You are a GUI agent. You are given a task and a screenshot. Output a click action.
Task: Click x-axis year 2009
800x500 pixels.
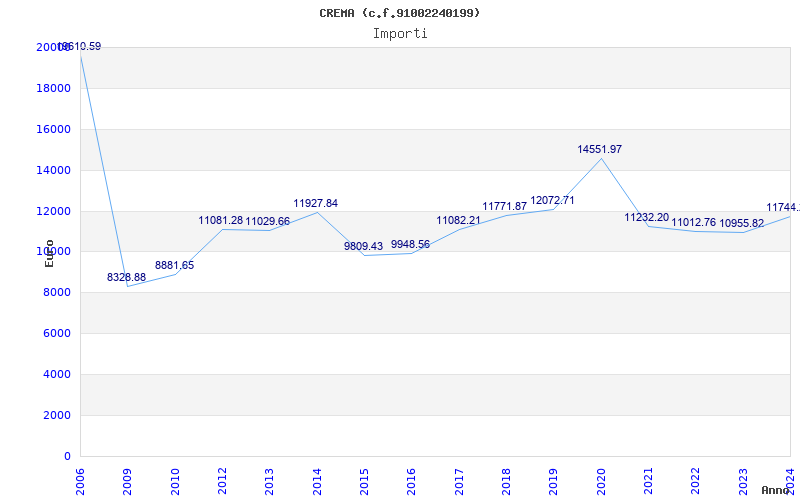click(x=128, y=482)
